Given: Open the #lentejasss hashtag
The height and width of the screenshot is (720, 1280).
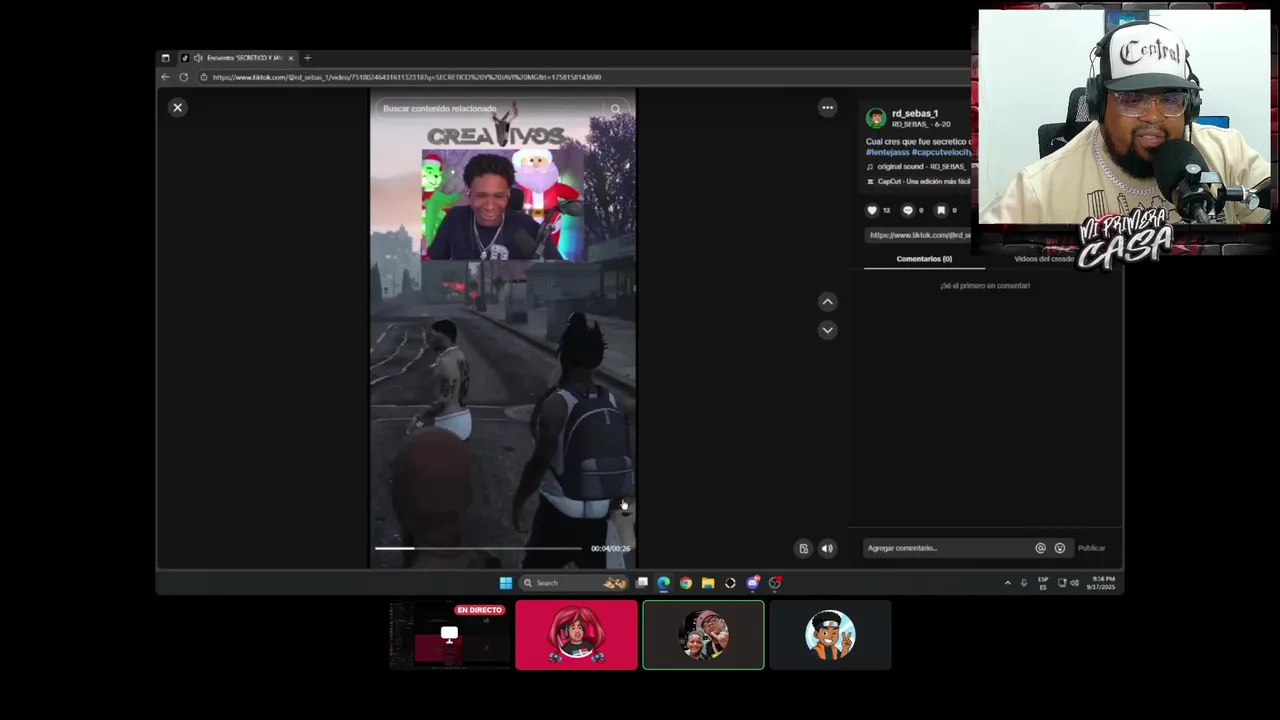Looking at the screenshot, I should pyautogui.click(x=887, y=152).
